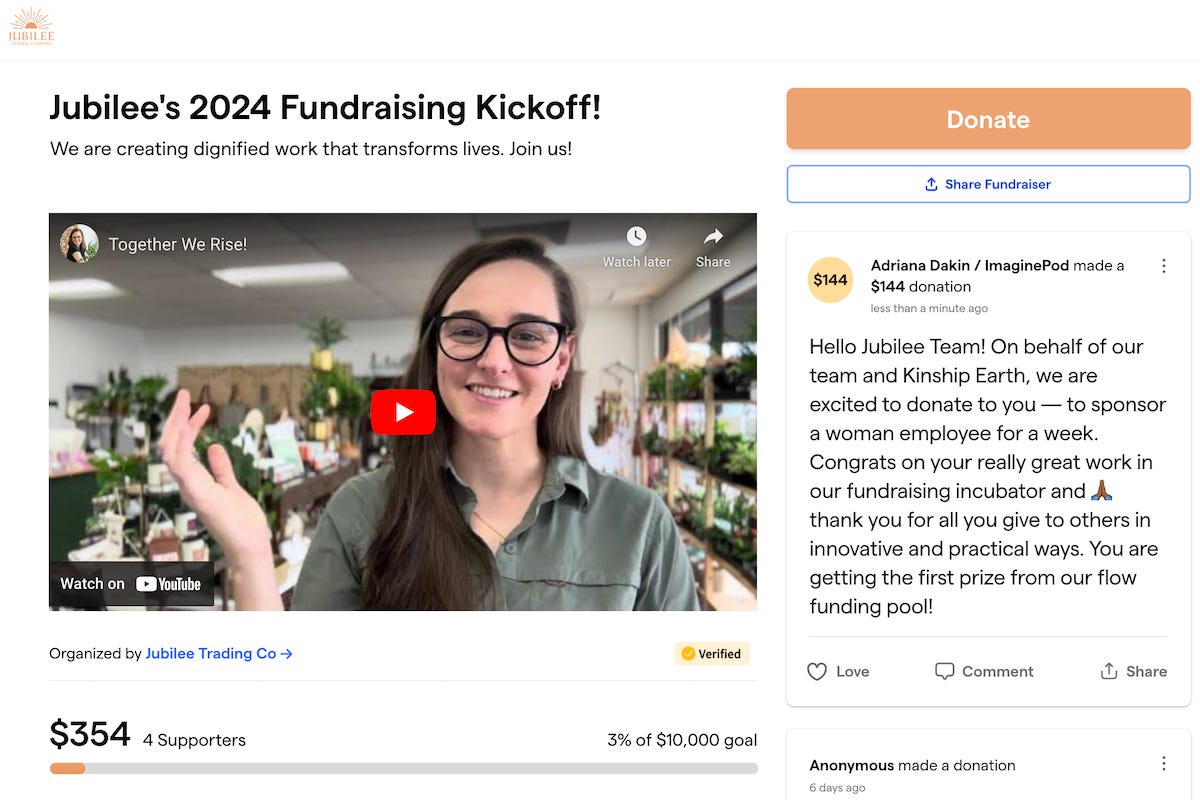1200x800 pixels.
Task: Click the 4 Supporters count
Action: pyautogui.click(x=194, y=740)
